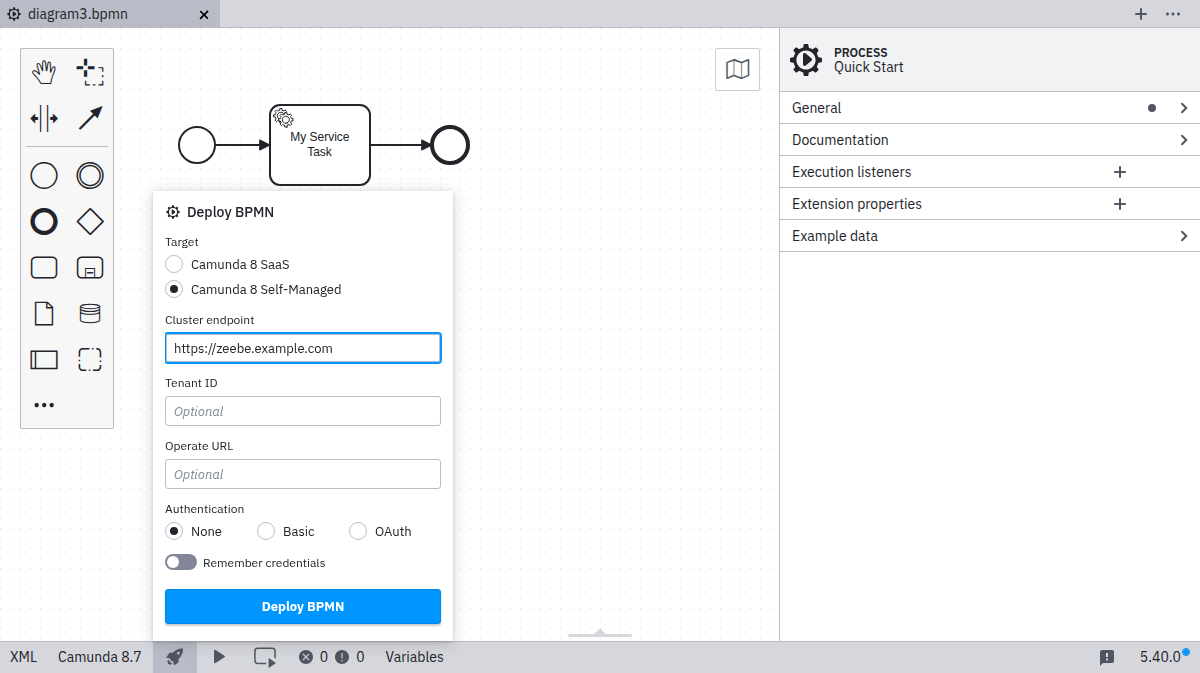The height and width of the screenshot is (673, 1200).
Task: Select the Data store shape
Action: [90, 313]
